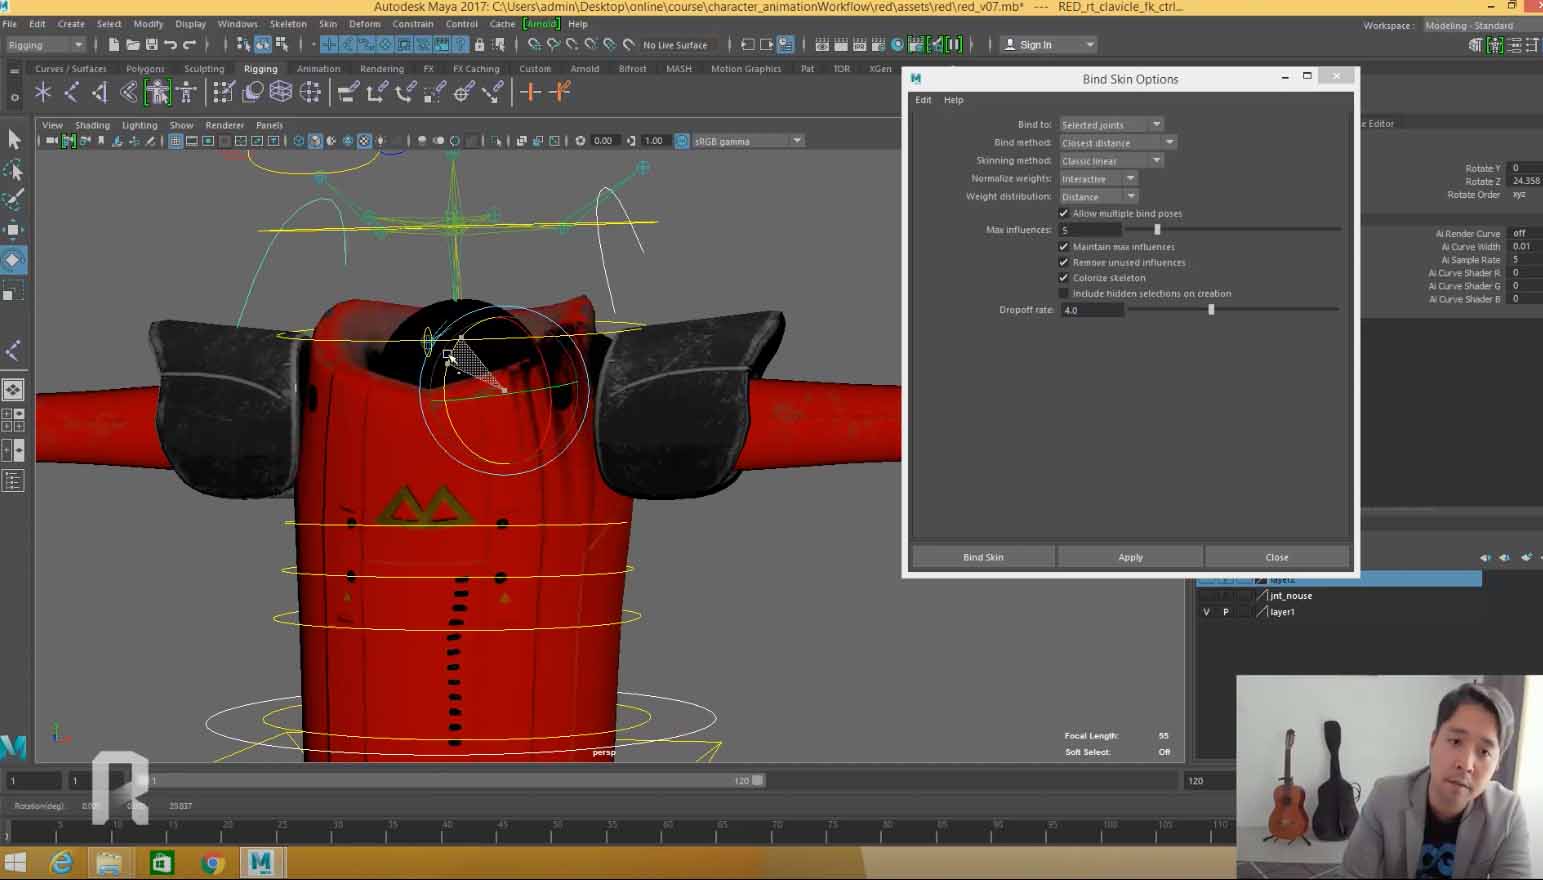Click the Save scene icon

[x=151, y=45]
